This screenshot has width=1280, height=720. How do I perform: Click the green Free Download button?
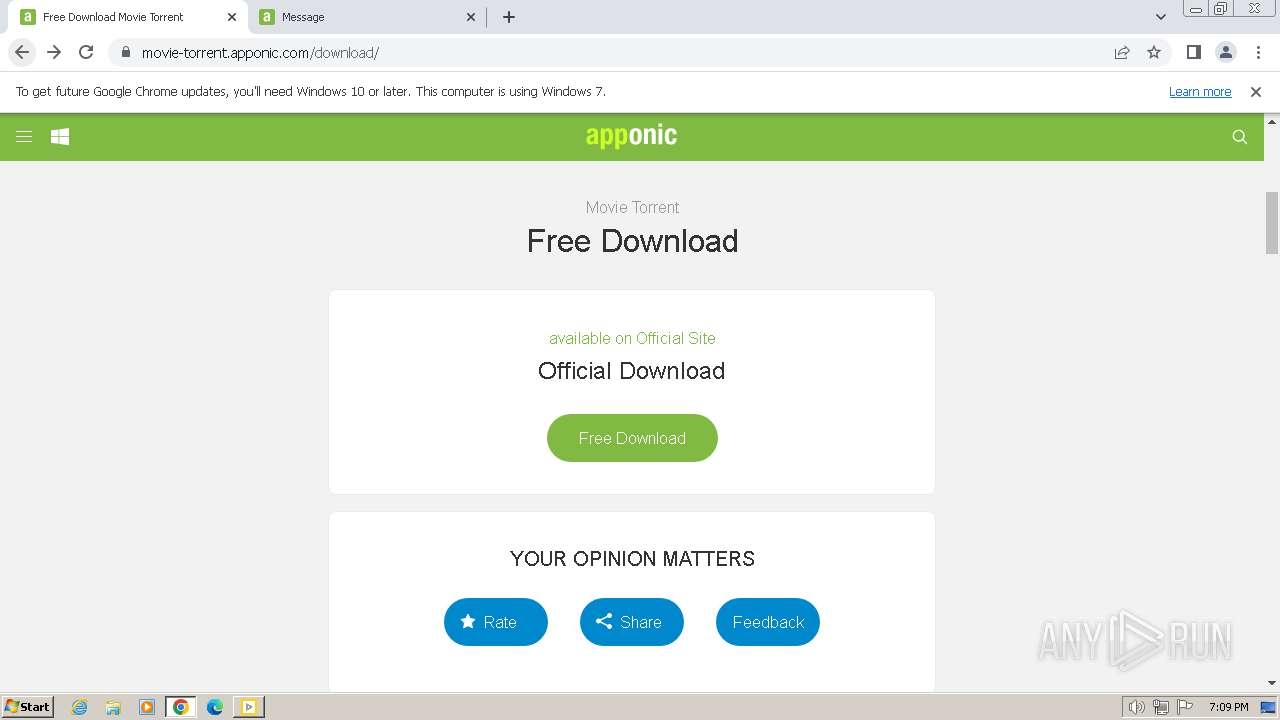coord(632,438)
